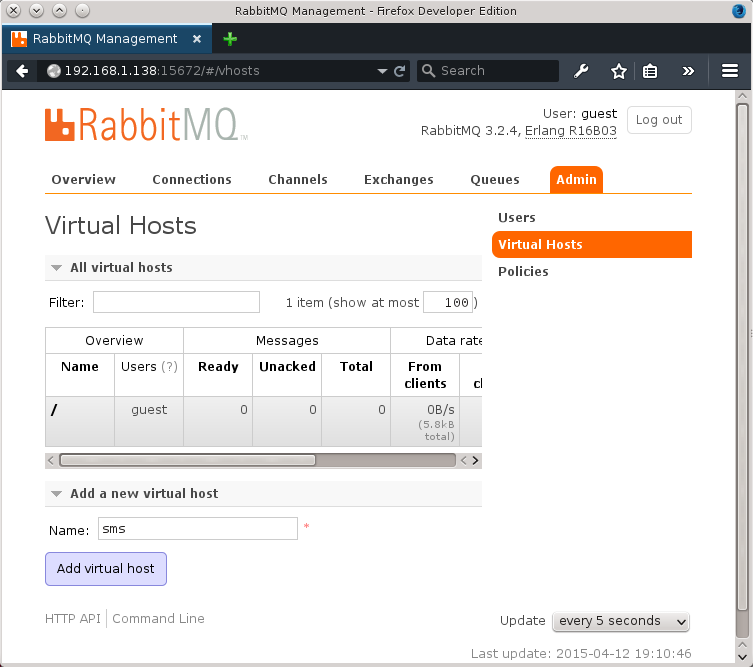Click the Filter input field
This screenshot has height=667, width=753.
176,302
